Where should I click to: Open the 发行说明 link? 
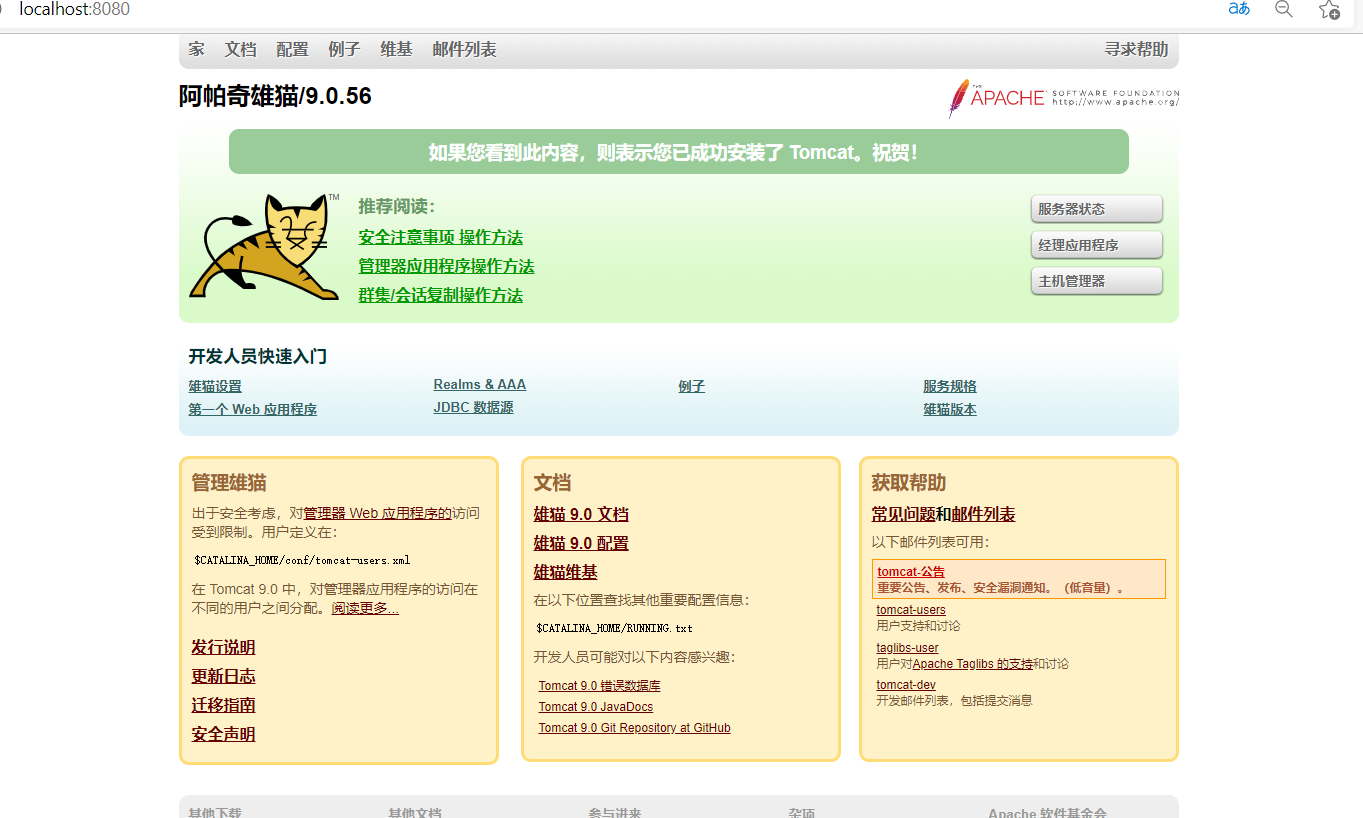(224, 647)
